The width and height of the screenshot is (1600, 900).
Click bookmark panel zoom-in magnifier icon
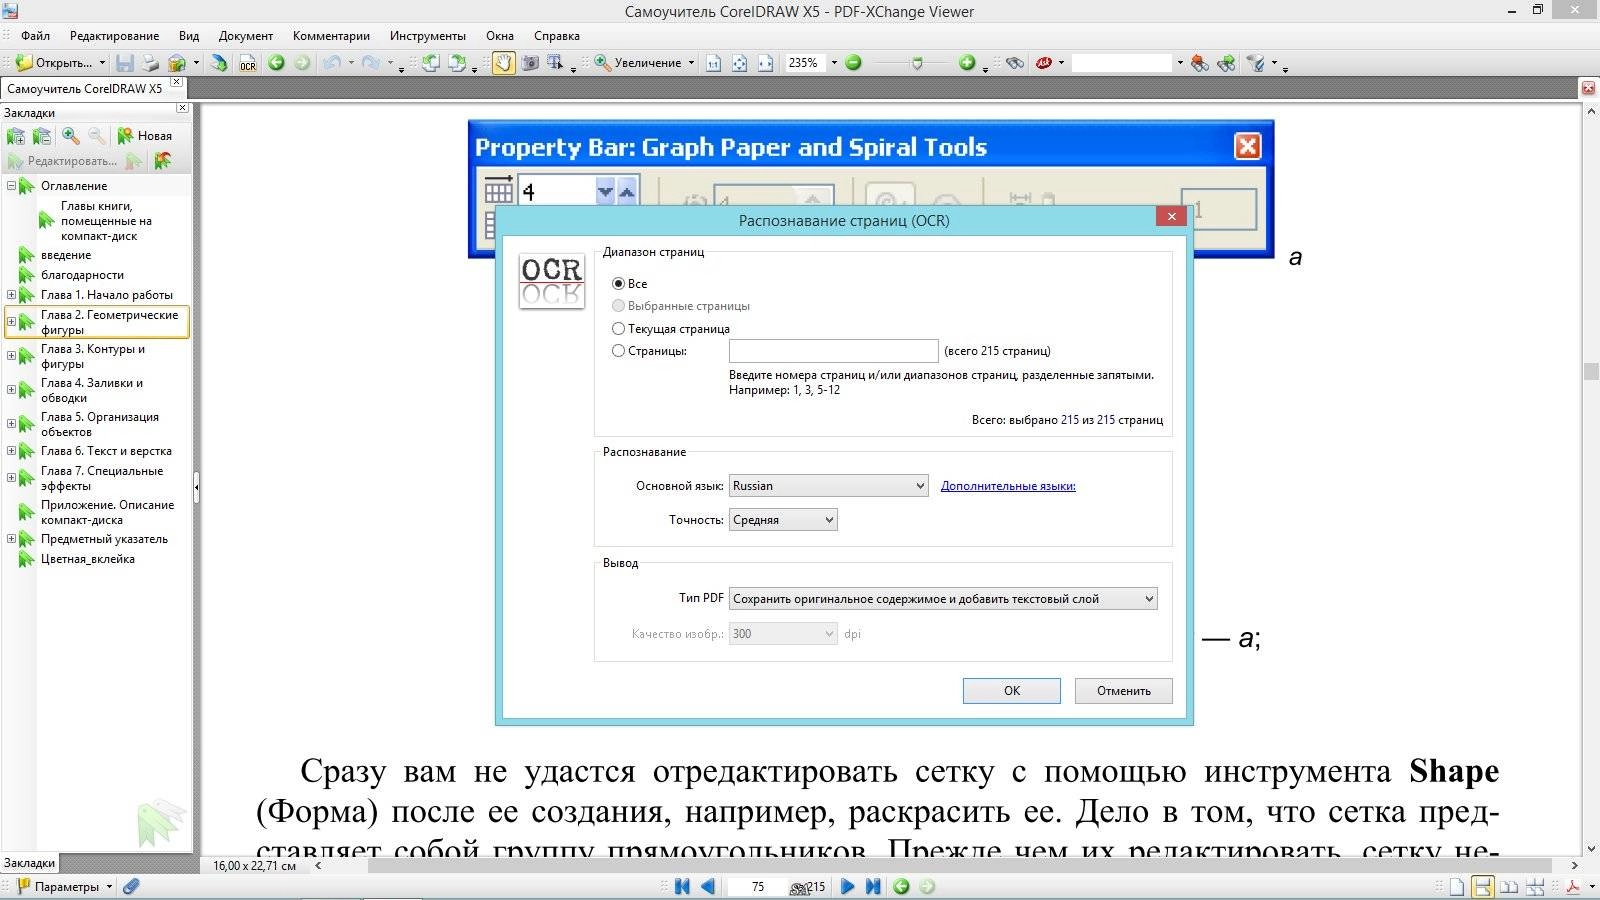70,136
